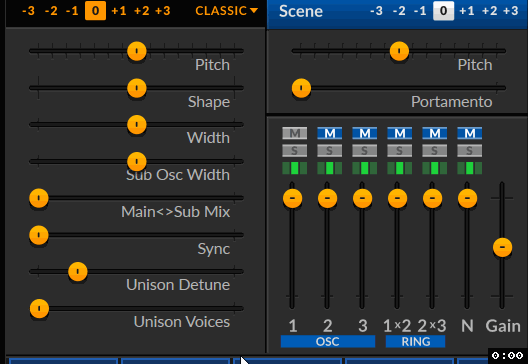This screenshot has width=528, height=364.
Task: Click the Sub Osc Width slider handle
Action: click(x=137, y=161)
